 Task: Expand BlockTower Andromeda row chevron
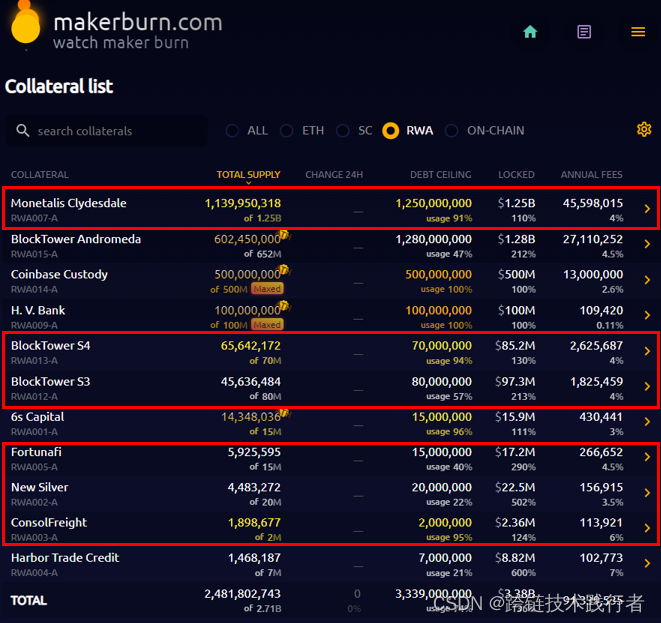tap(647, 244)
